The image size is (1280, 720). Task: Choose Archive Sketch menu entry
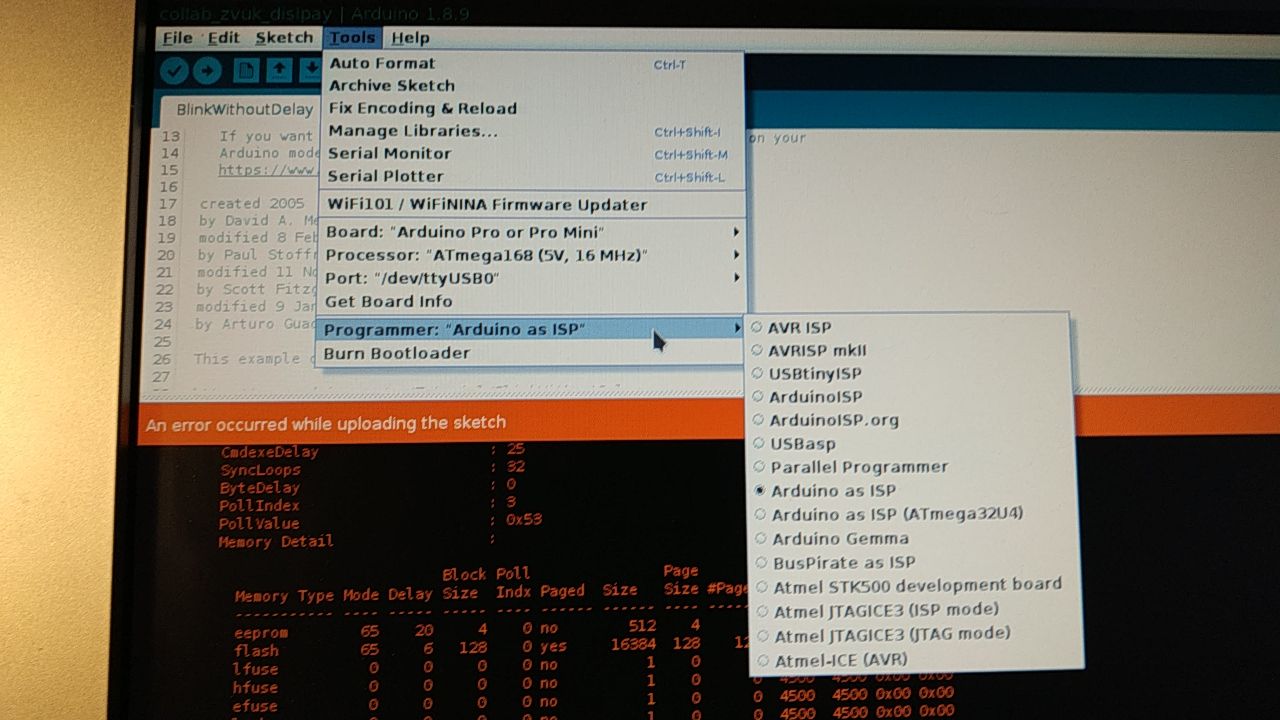(531, 86)
